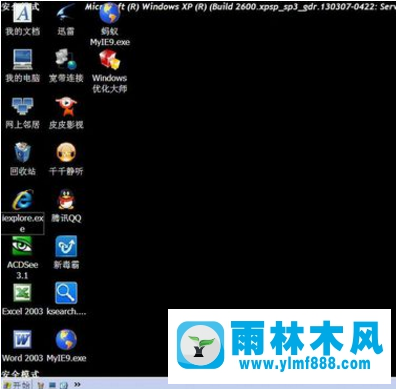
Task: Open the 我的电脑 desktop icon
Action: [23, 66]
